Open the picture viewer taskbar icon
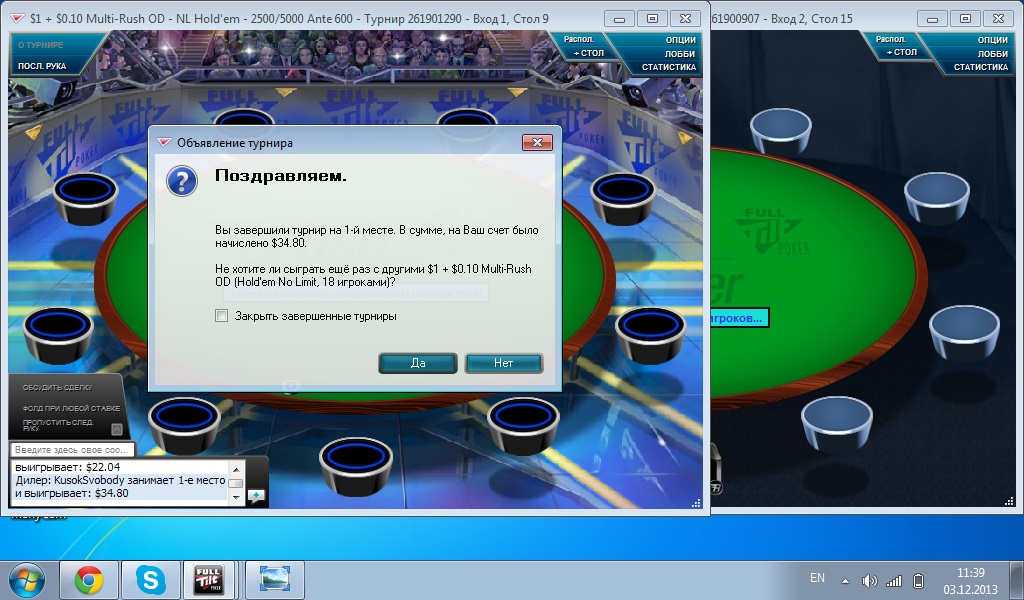Image resolution: width=1024 pixels, height=600 pixels. click(274, 580)
